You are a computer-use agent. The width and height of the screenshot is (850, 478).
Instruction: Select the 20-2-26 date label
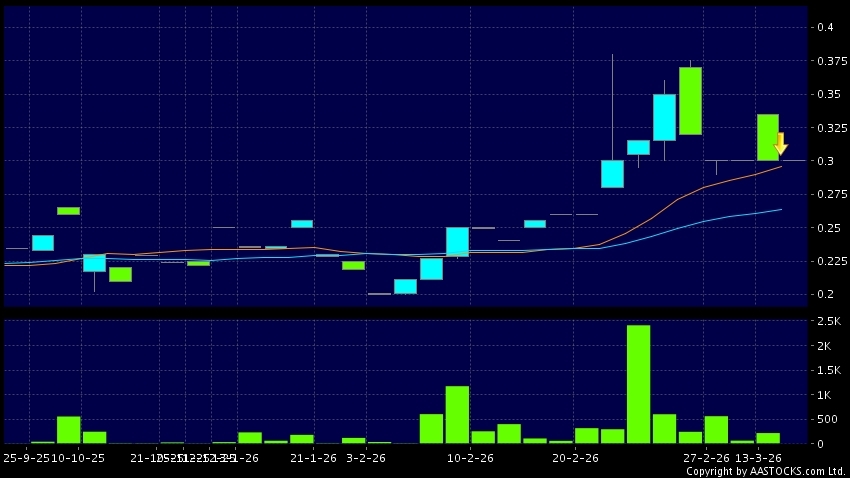[575, 458]
